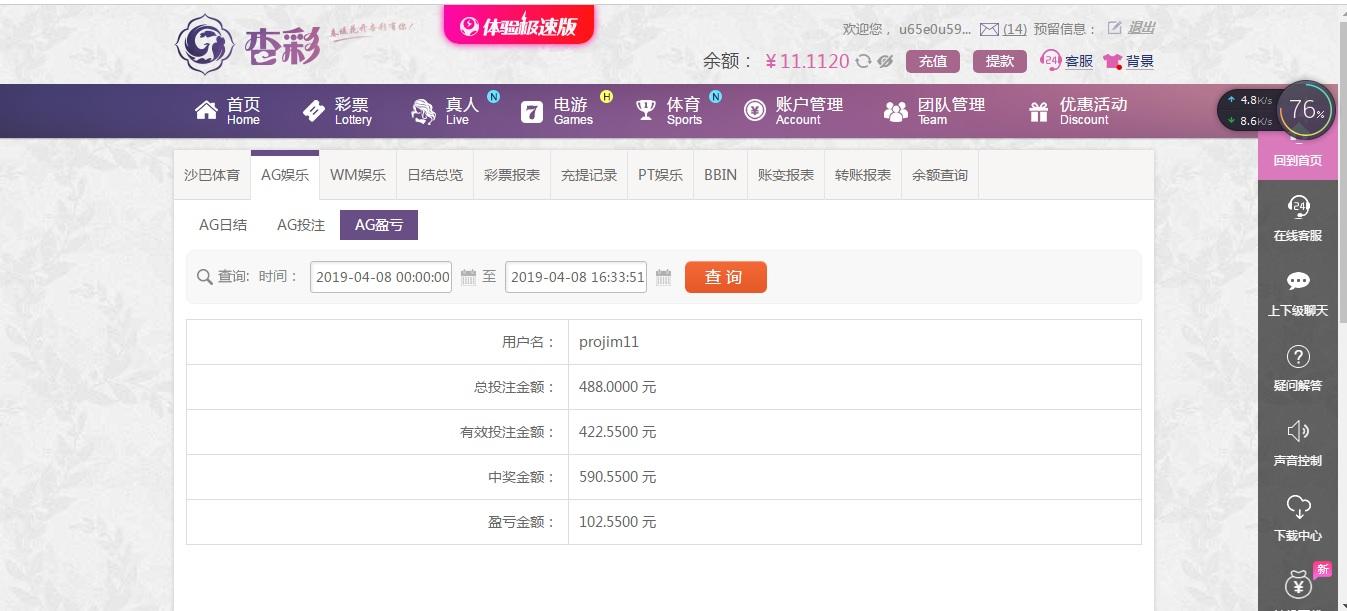The image size is (1347, 611).
Task: Switch to the 账变报表 tab
Action: (786, 174)
